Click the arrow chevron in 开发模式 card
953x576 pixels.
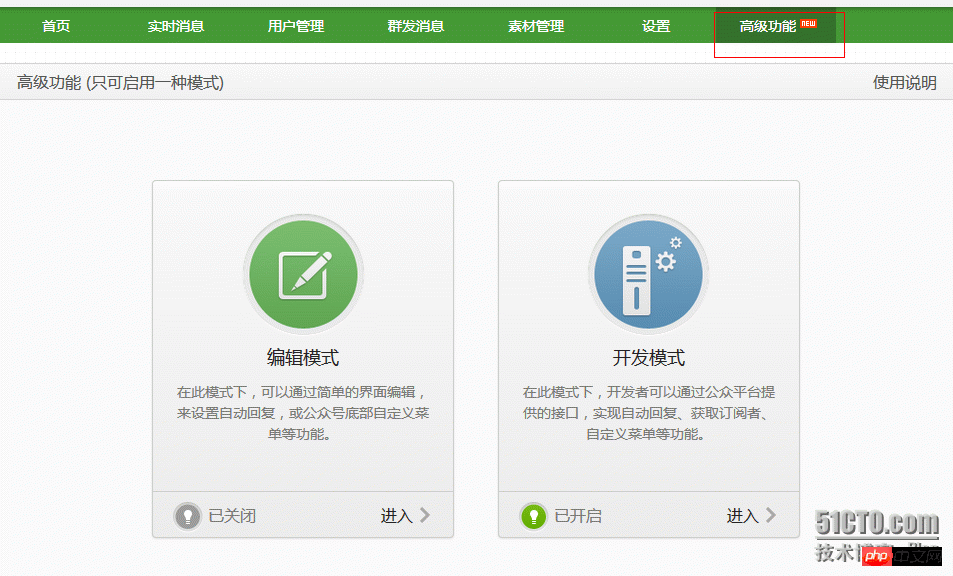[771, 515]
